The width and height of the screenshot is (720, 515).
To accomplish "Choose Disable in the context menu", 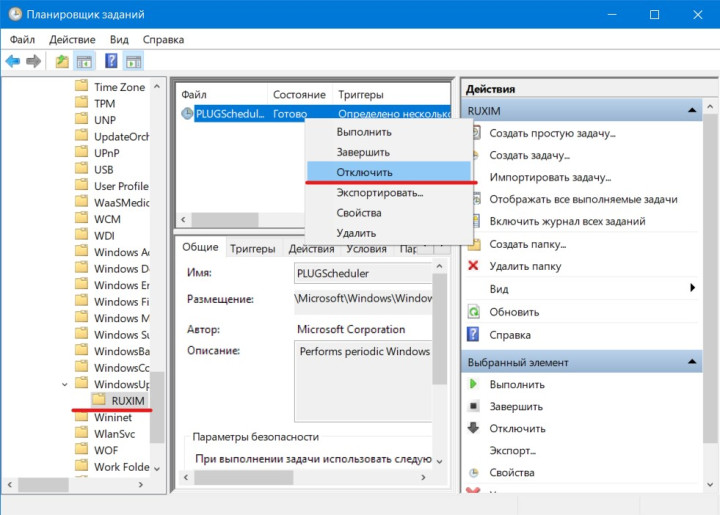I will (363, 171).
